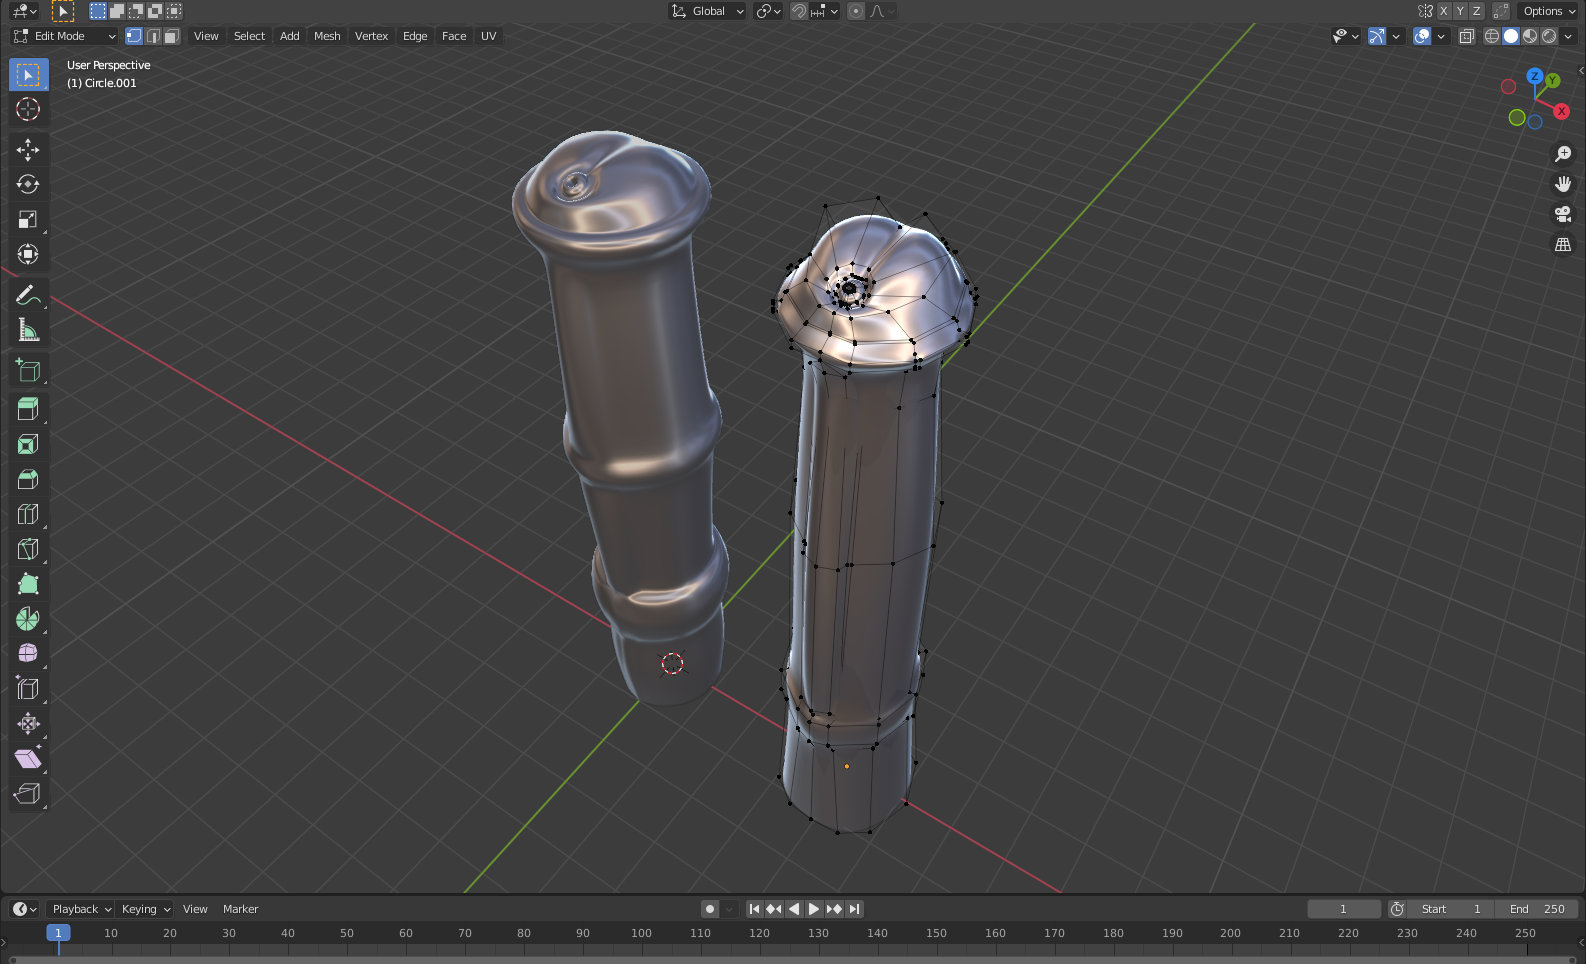Select the Move tool in toolbar
This screenshot has width=1586, height=964.
pos(28,150)
